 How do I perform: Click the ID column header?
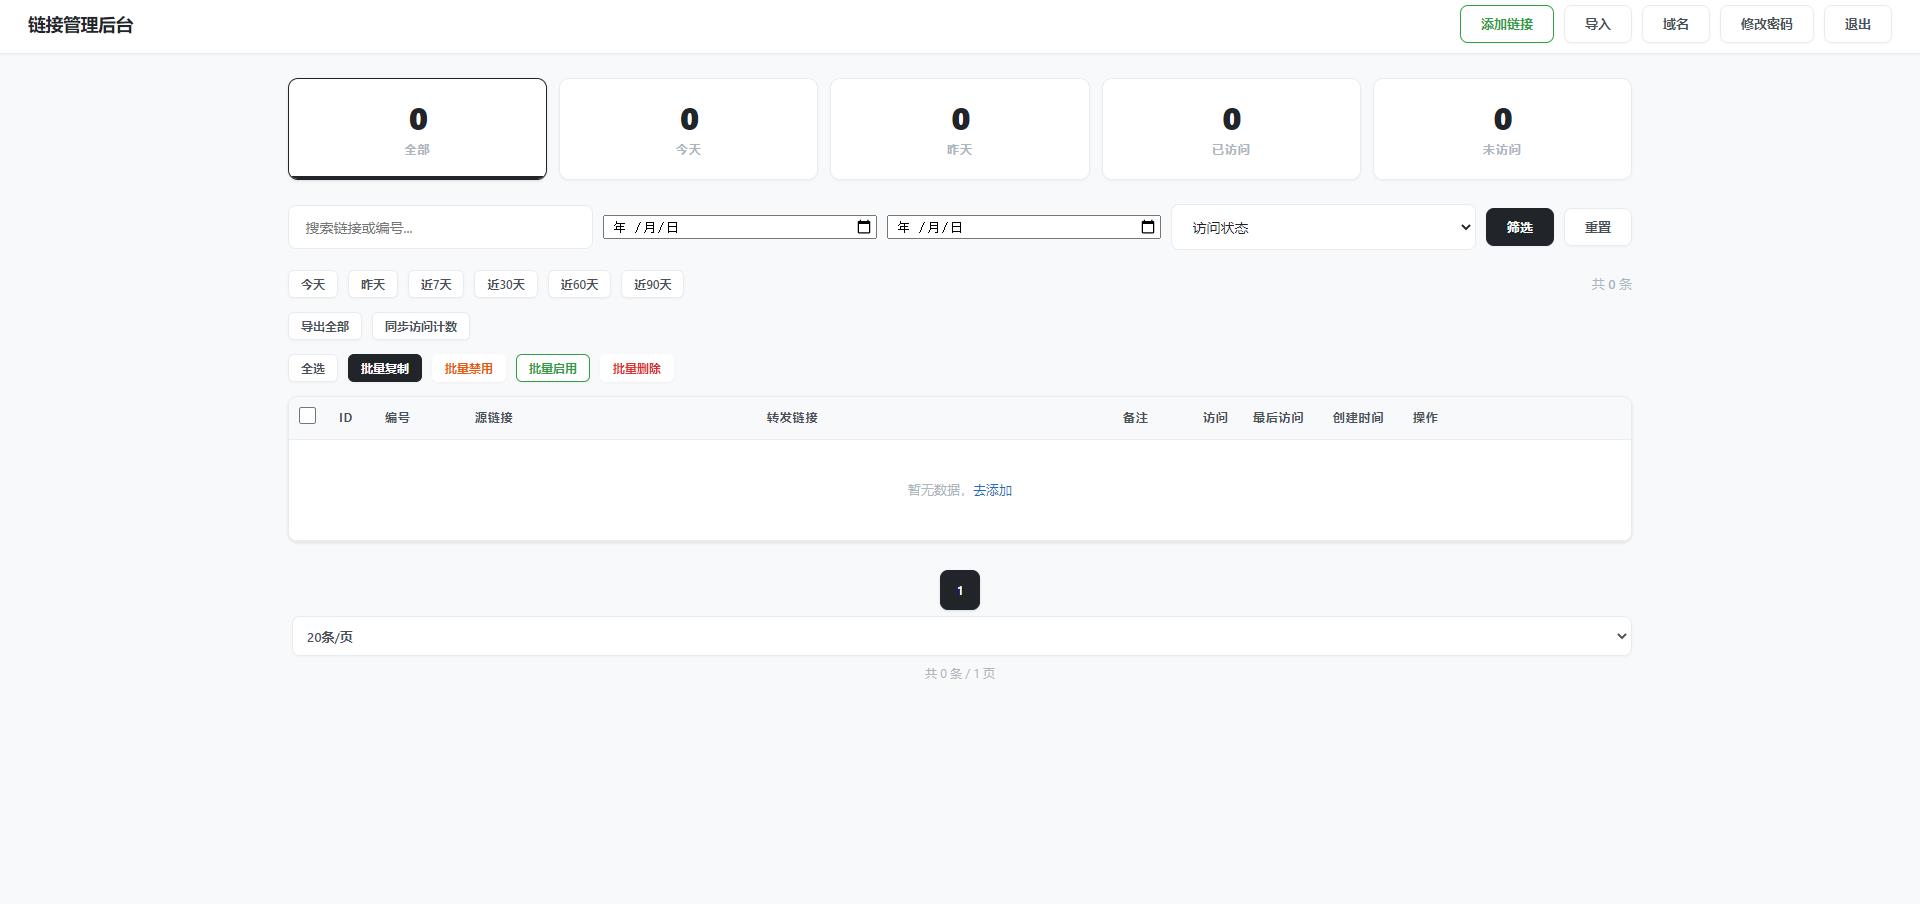coord(345,418)
